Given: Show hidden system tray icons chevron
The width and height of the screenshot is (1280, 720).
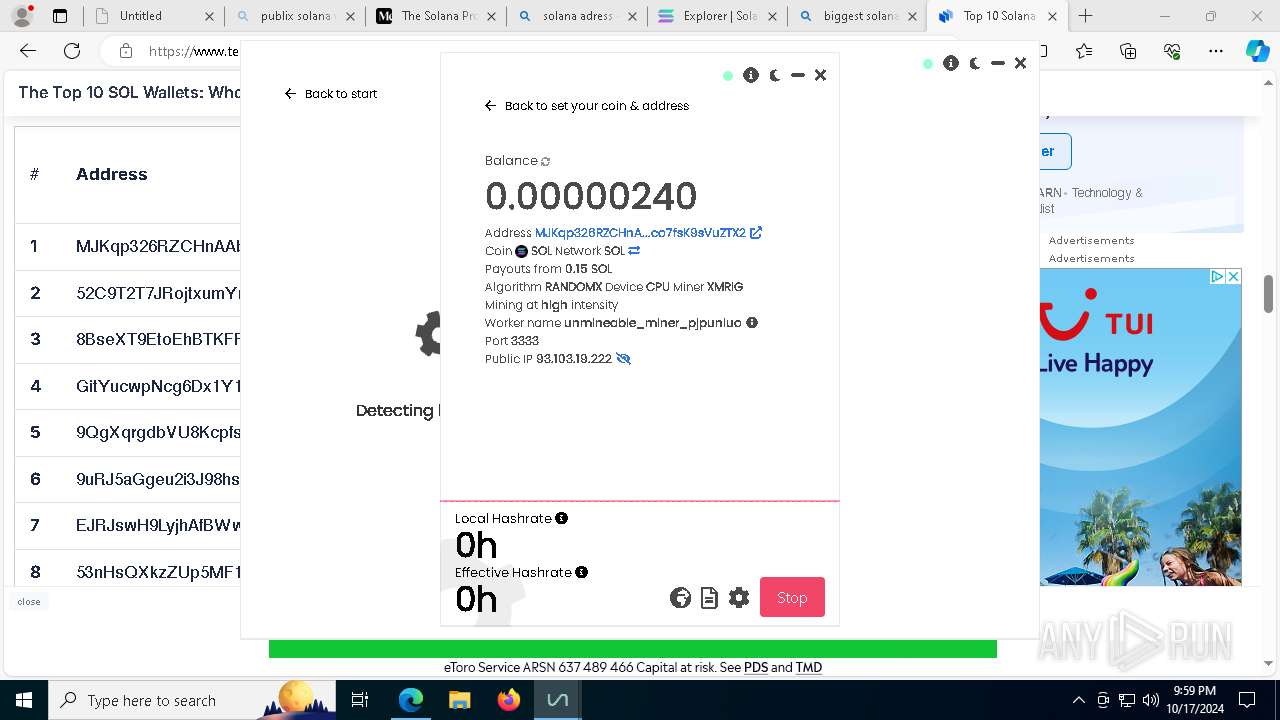Looking at the screenshot, I should point(1078,700).
